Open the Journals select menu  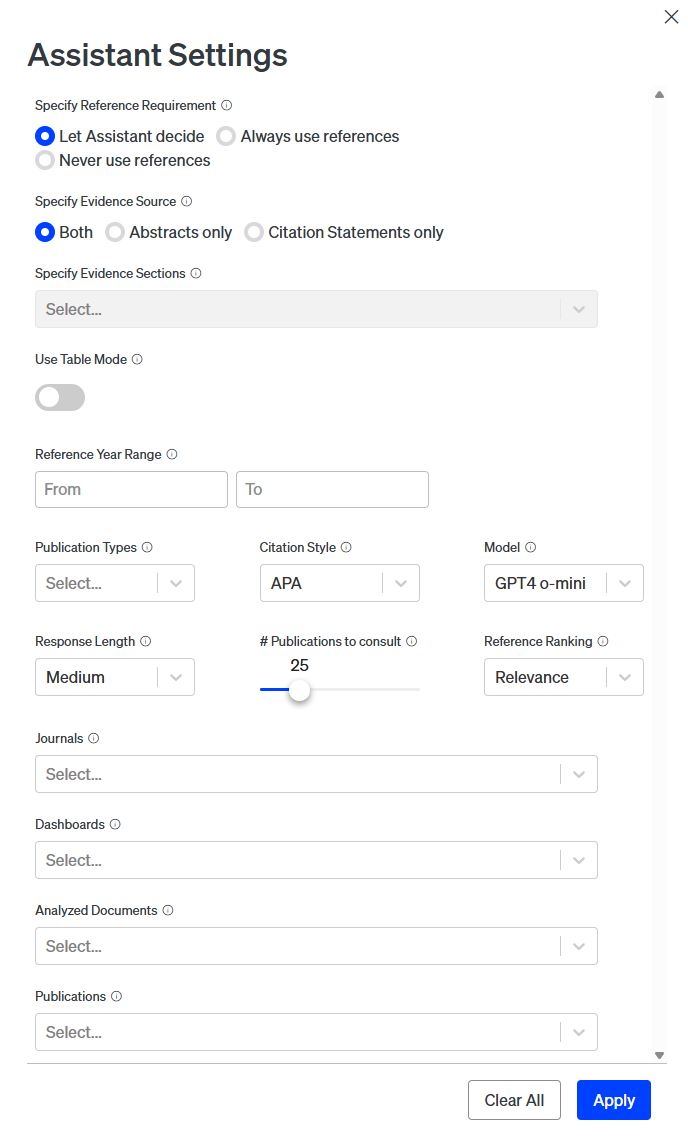click(x=316, y=774)
